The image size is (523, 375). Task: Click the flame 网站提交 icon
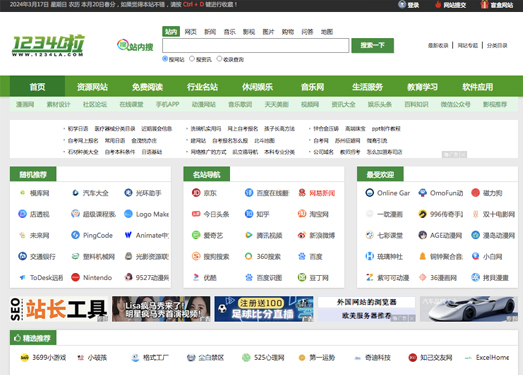(438, 5)
